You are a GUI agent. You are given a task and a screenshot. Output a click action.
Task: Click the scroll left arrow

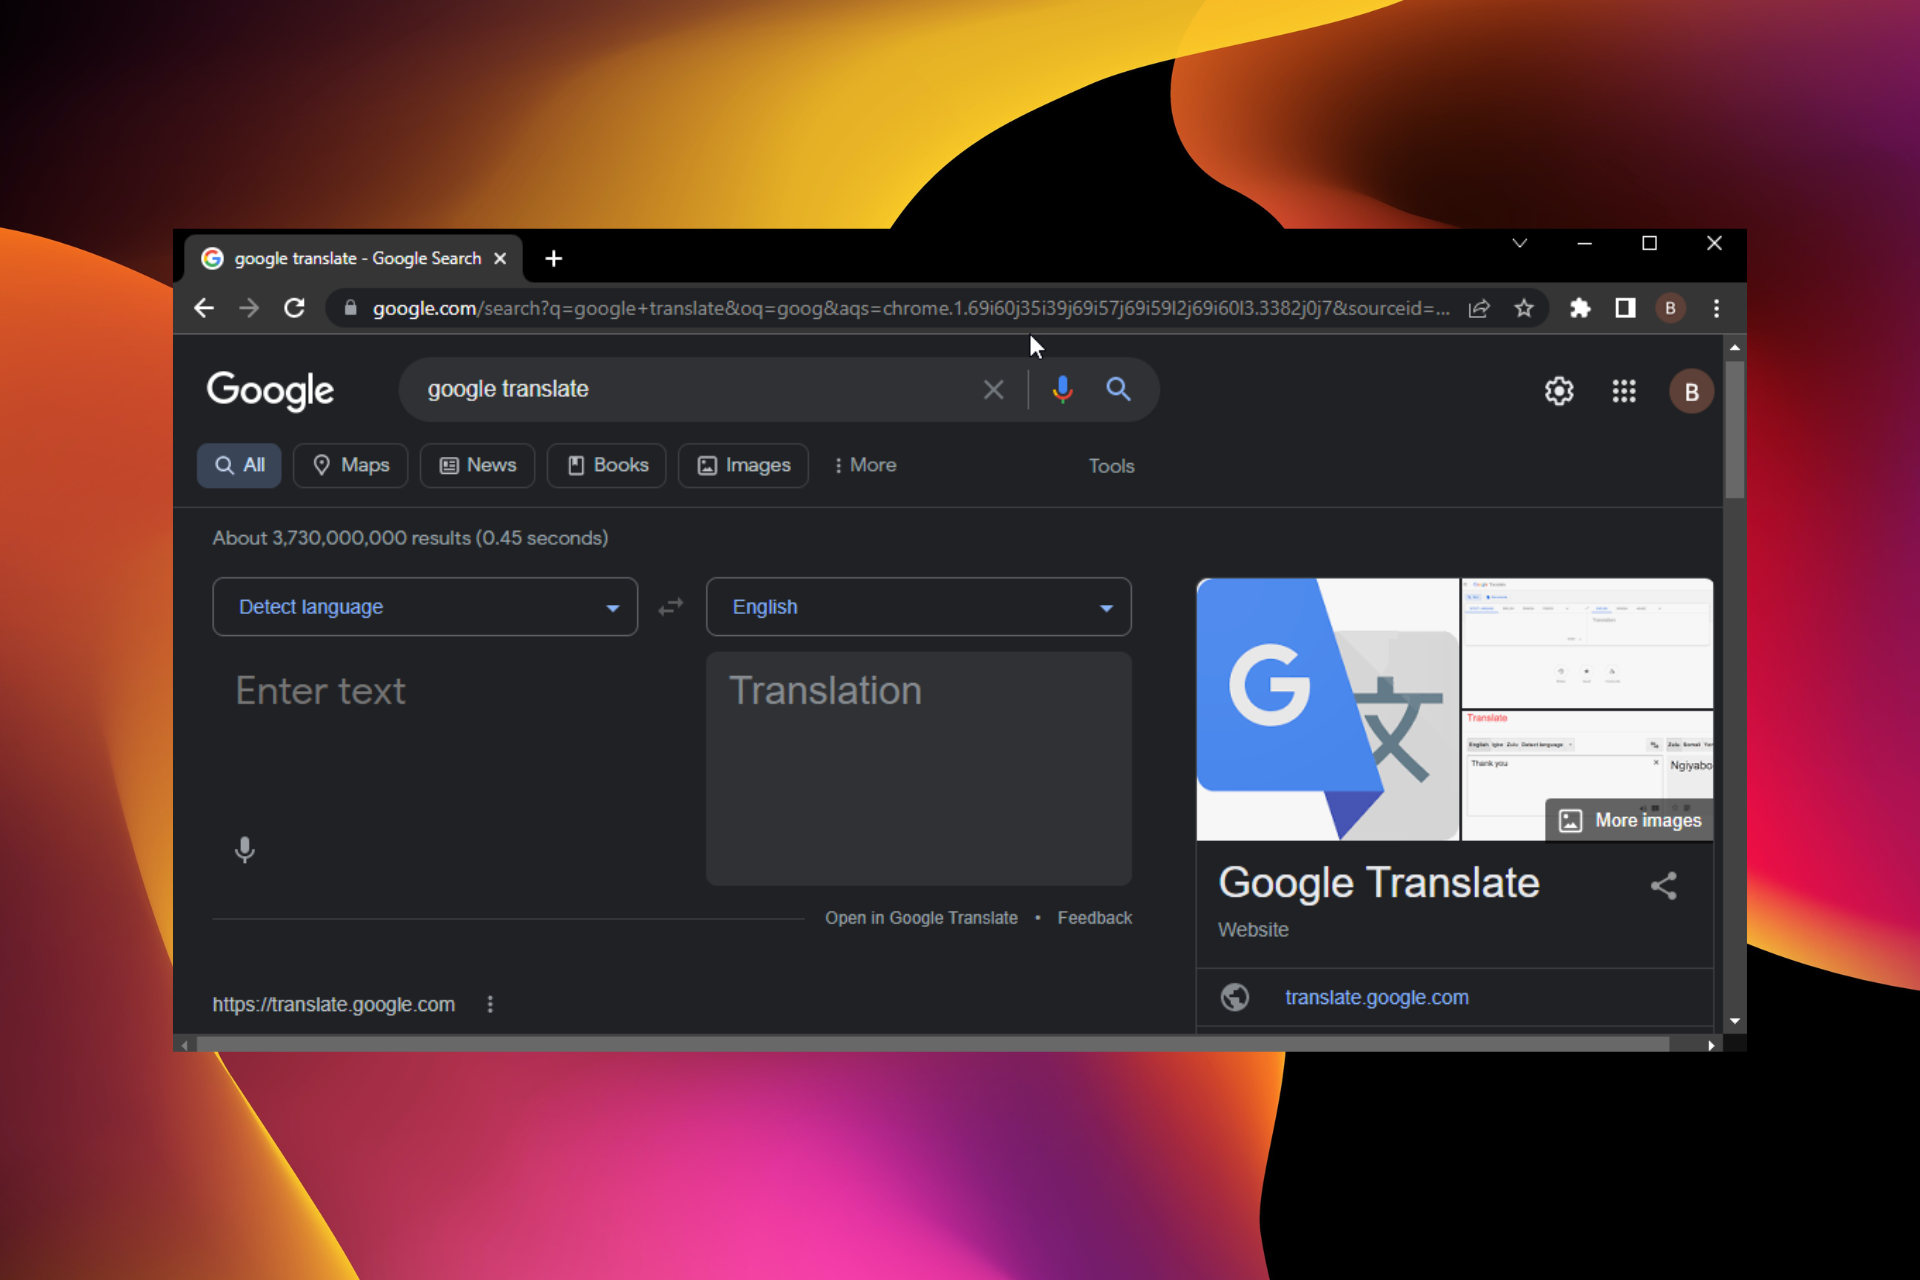tap(184, 1045)
